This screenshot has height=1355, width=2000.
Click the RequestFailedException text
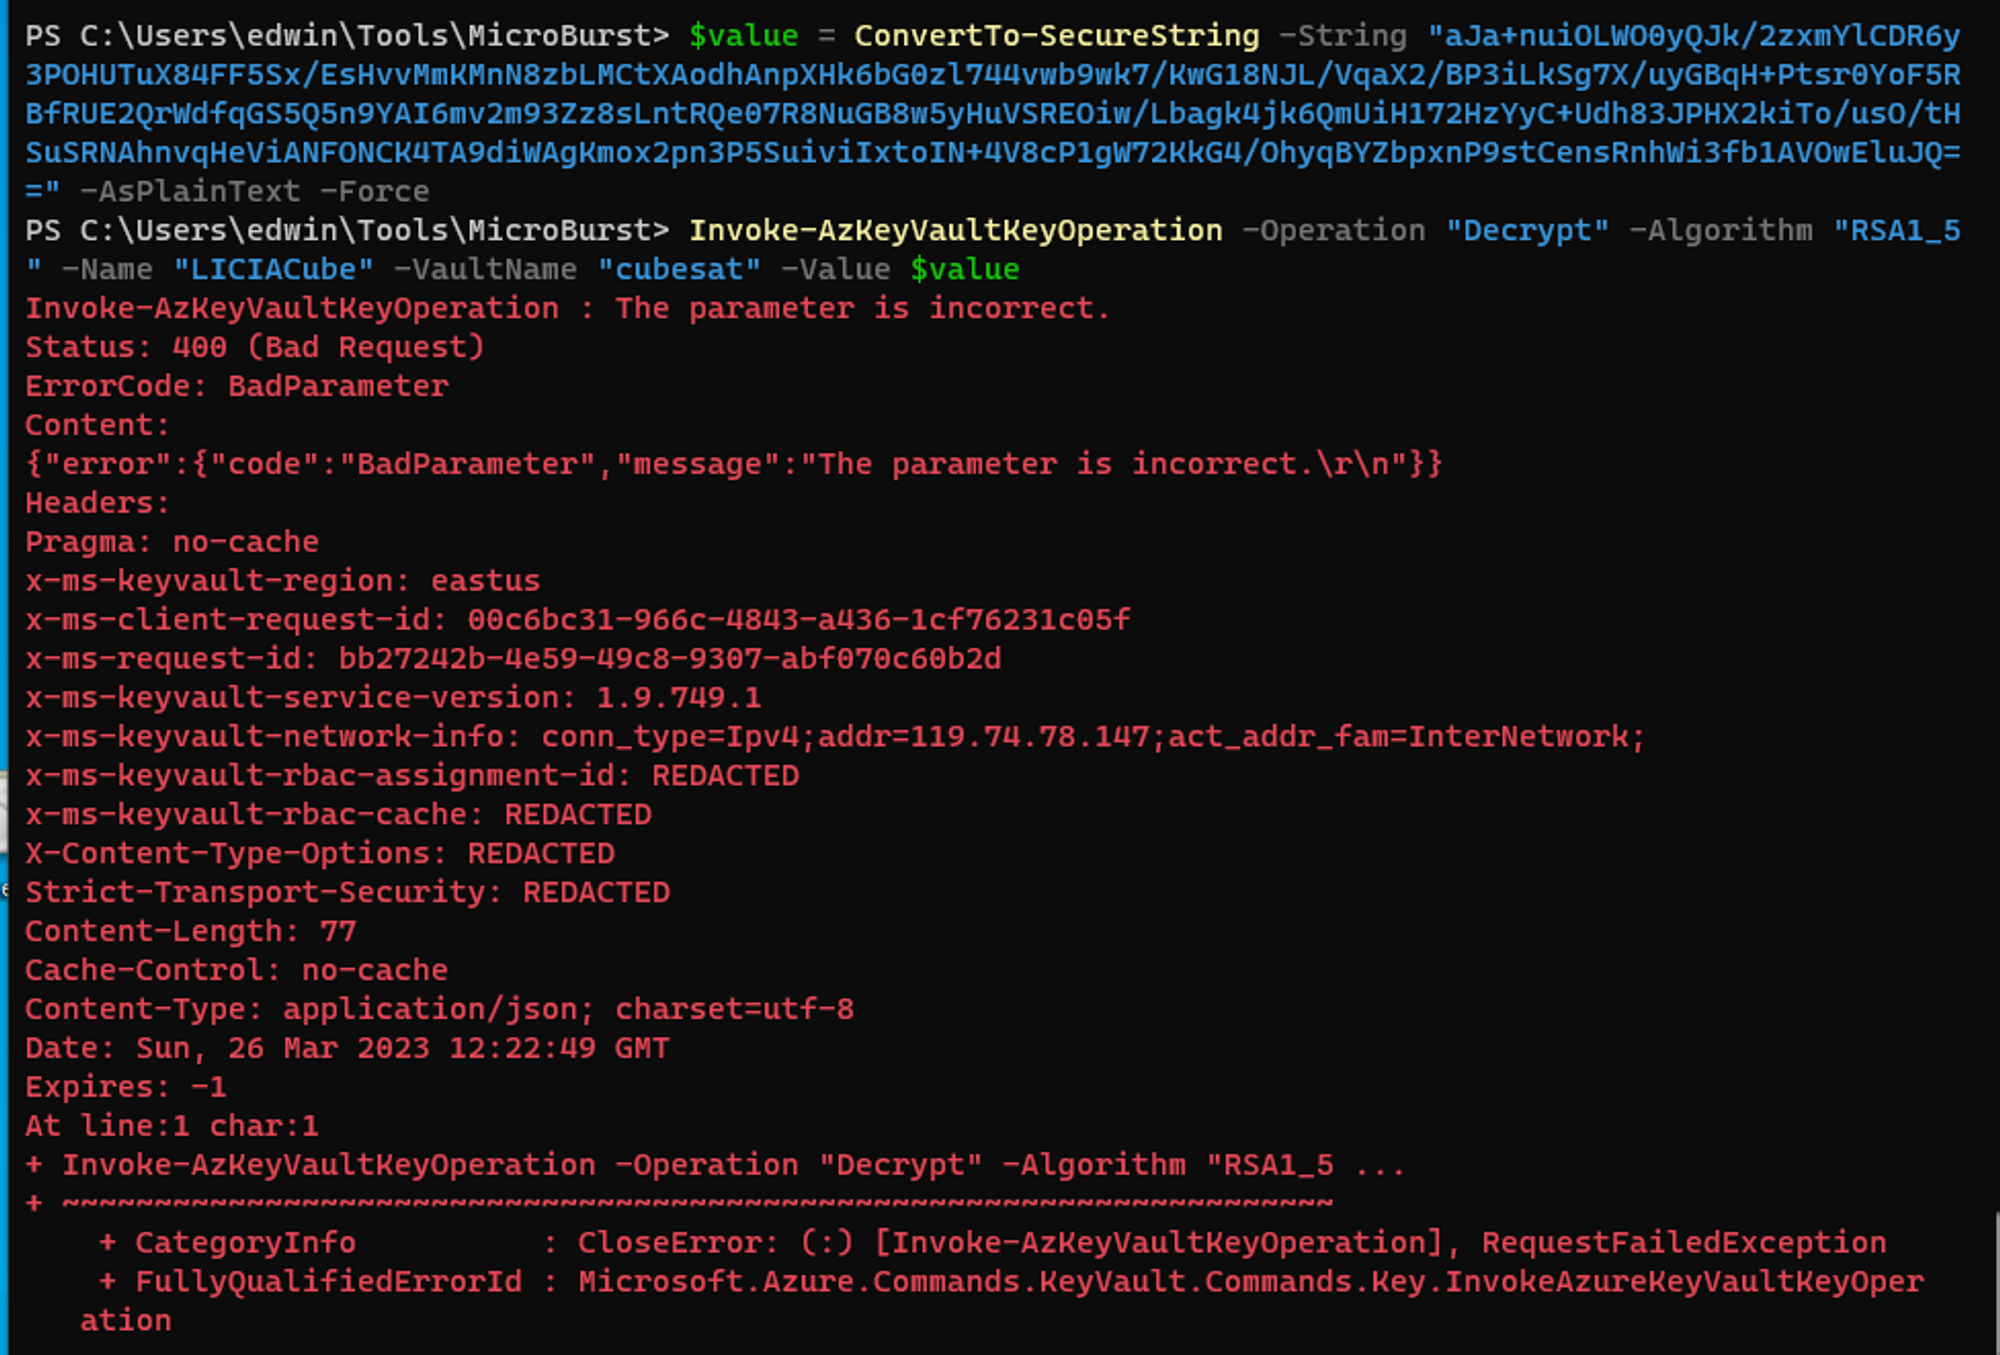[1683, 1242]
